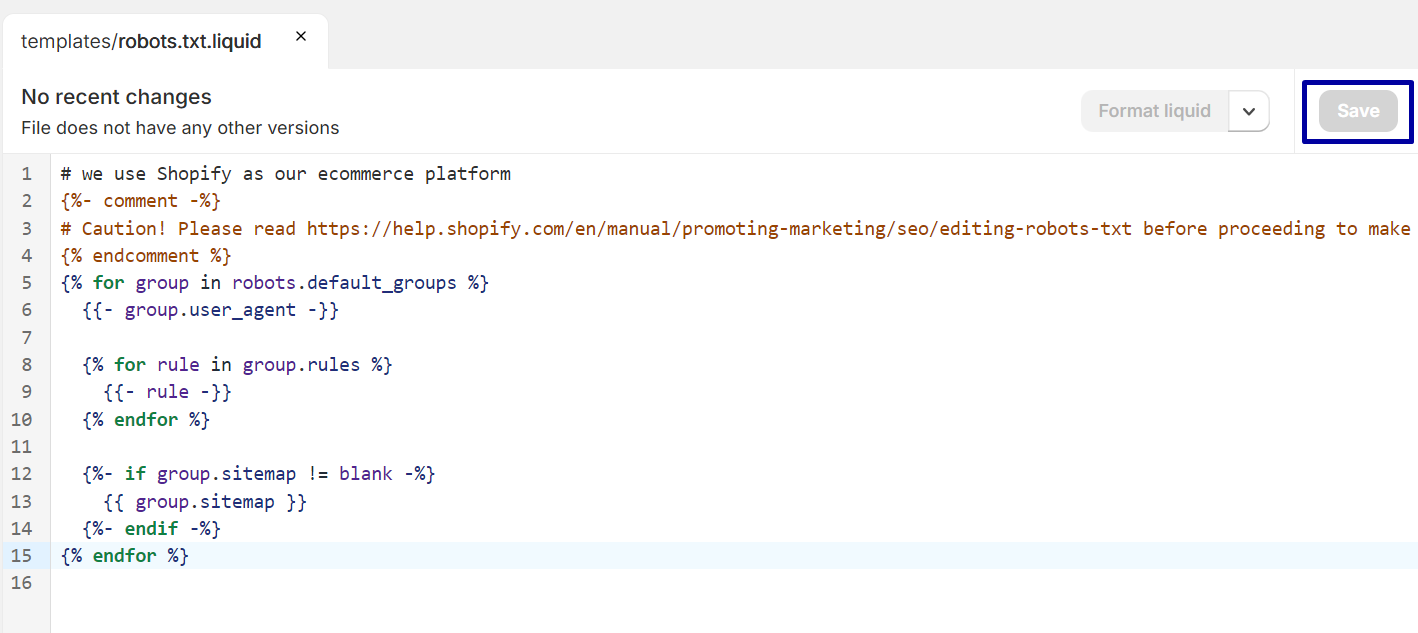Click the "{% endcomment %}" line

pyautogui.click(x=146, y=255)
